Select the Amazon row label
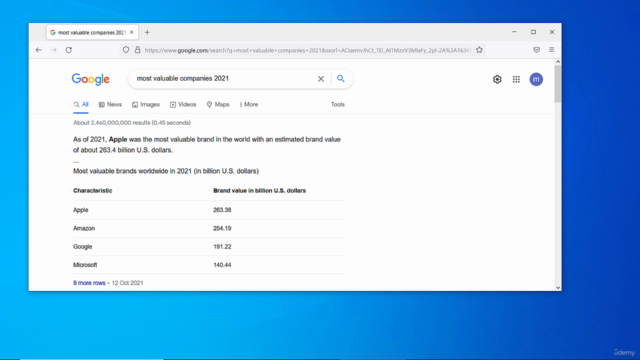Screen dimensions: 640x360 pos(84,228)
